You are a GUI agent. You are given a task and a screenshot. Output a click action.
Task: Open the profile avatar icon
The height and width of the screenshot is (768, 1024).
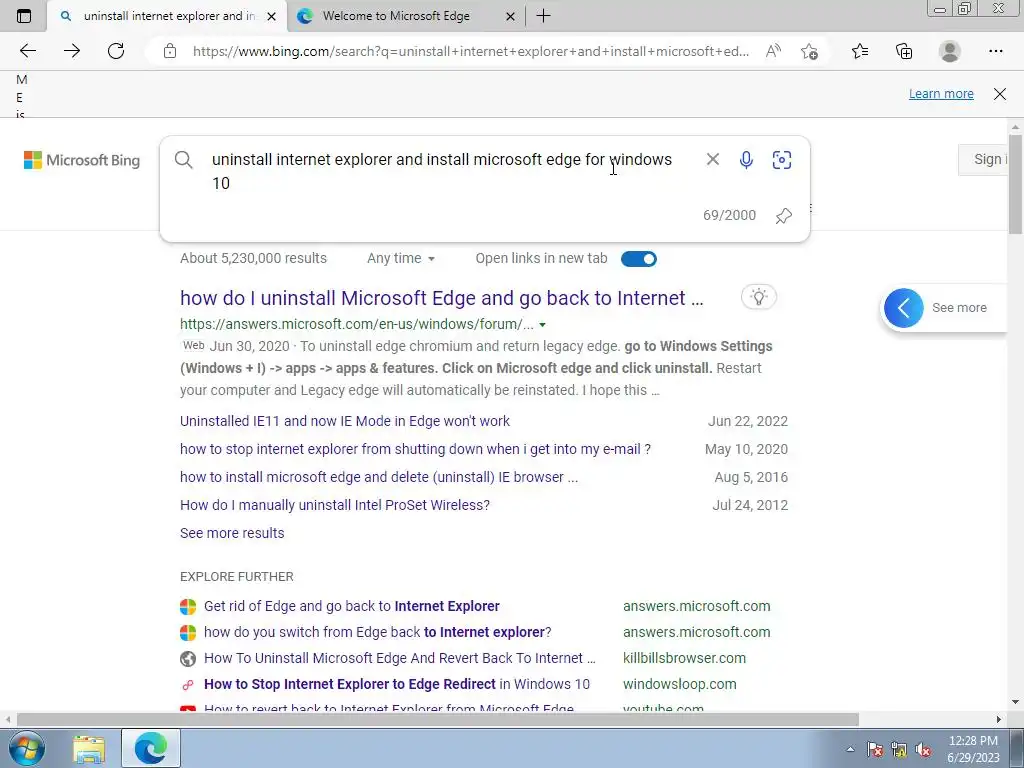[x=950, y=51]
